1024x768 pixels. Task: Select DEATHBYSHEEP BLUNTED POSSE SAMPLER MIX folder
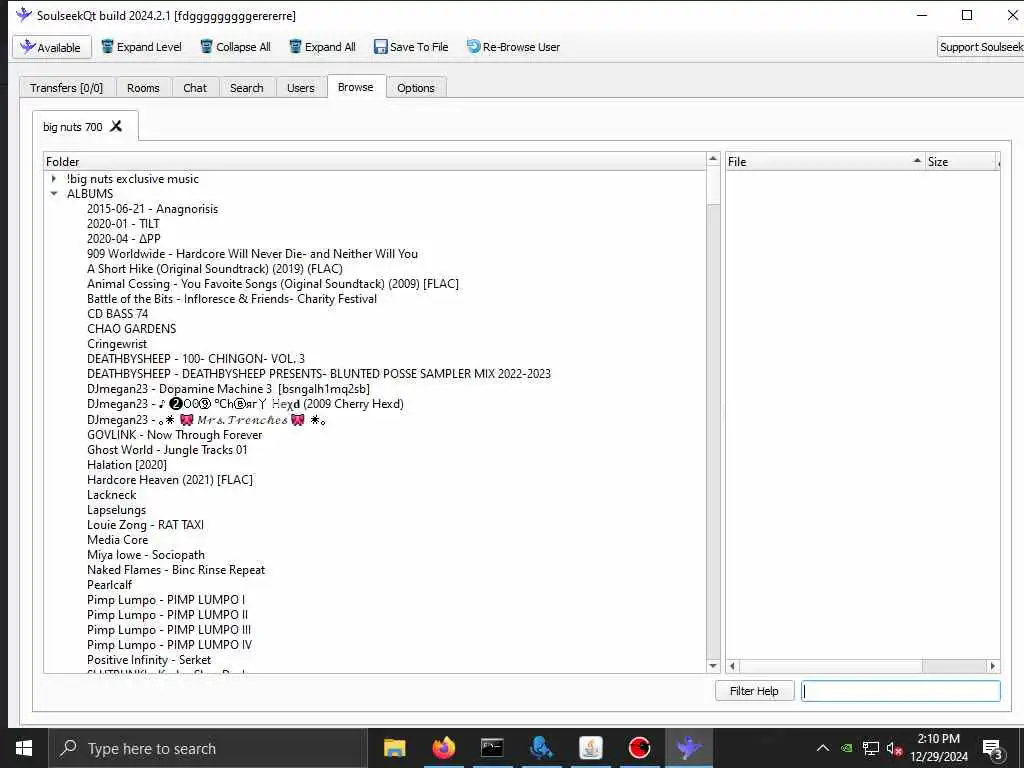pyautogui.click(x=319, y=374)
